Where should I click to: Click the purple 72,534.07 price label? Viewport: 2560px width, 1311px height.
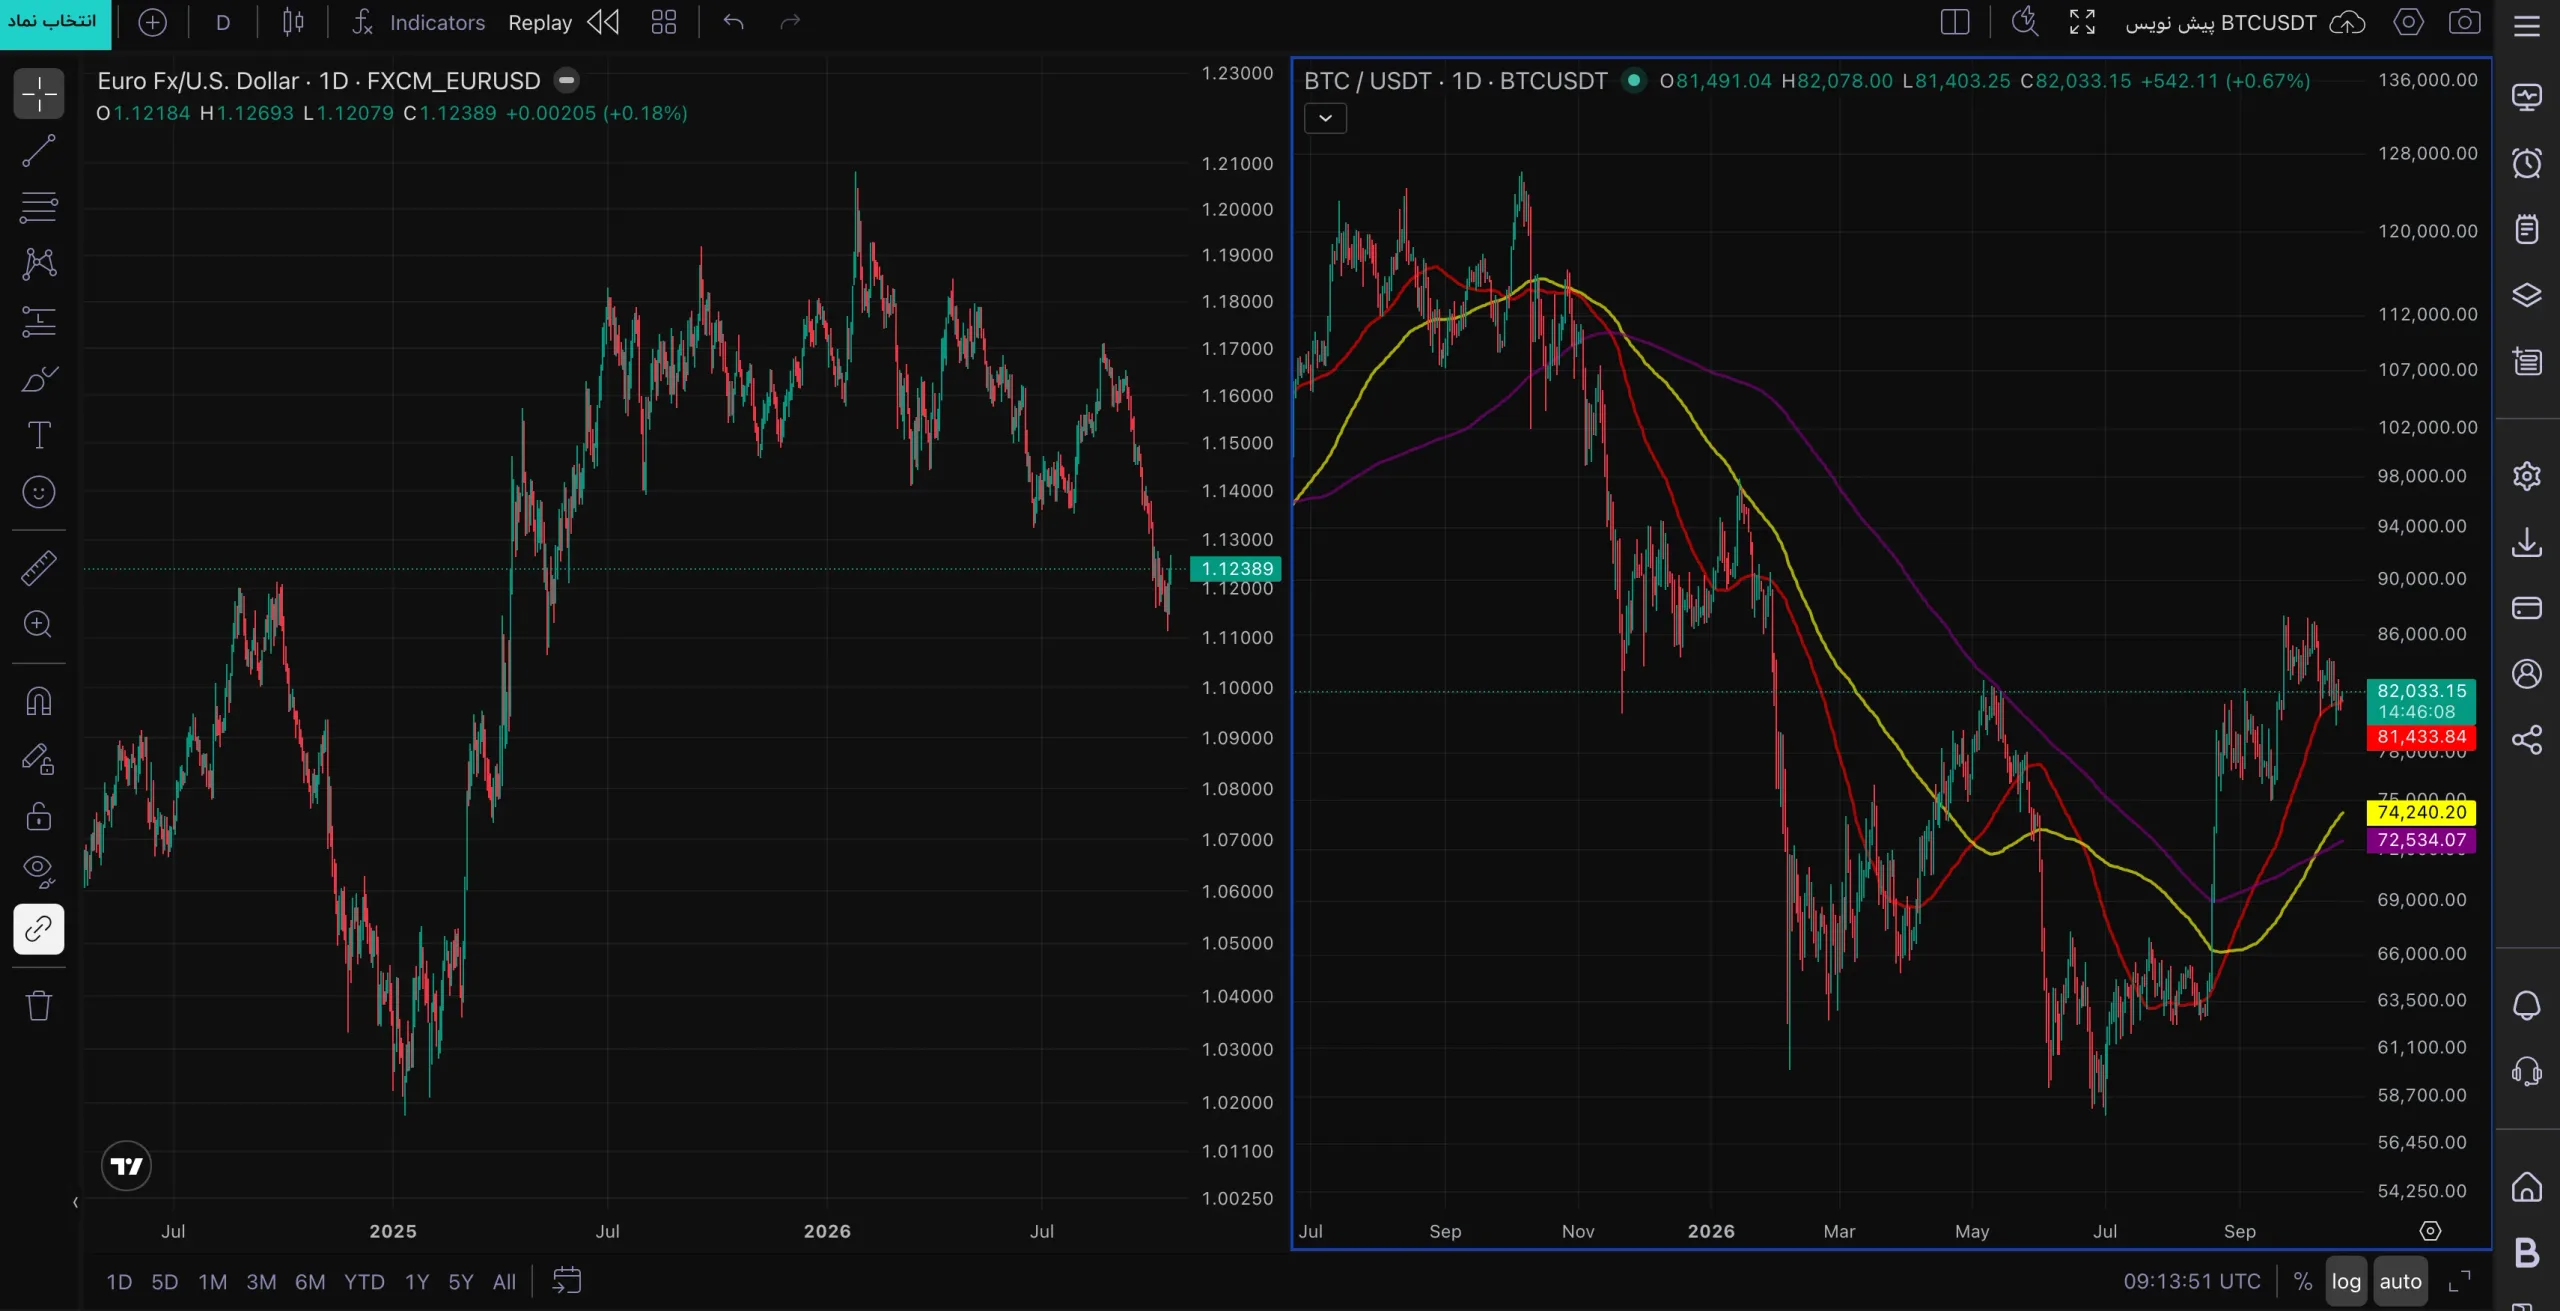tap(2421, 840)
